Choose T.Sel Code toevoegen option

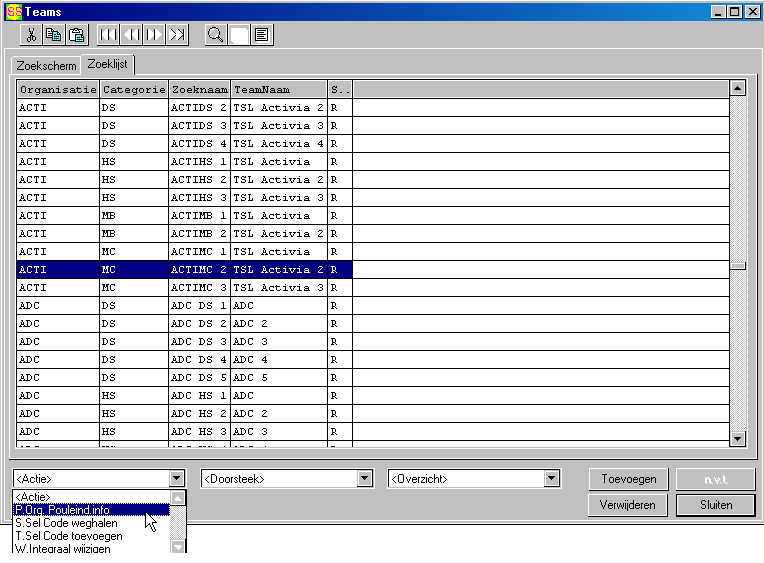[x=91, y=536]
